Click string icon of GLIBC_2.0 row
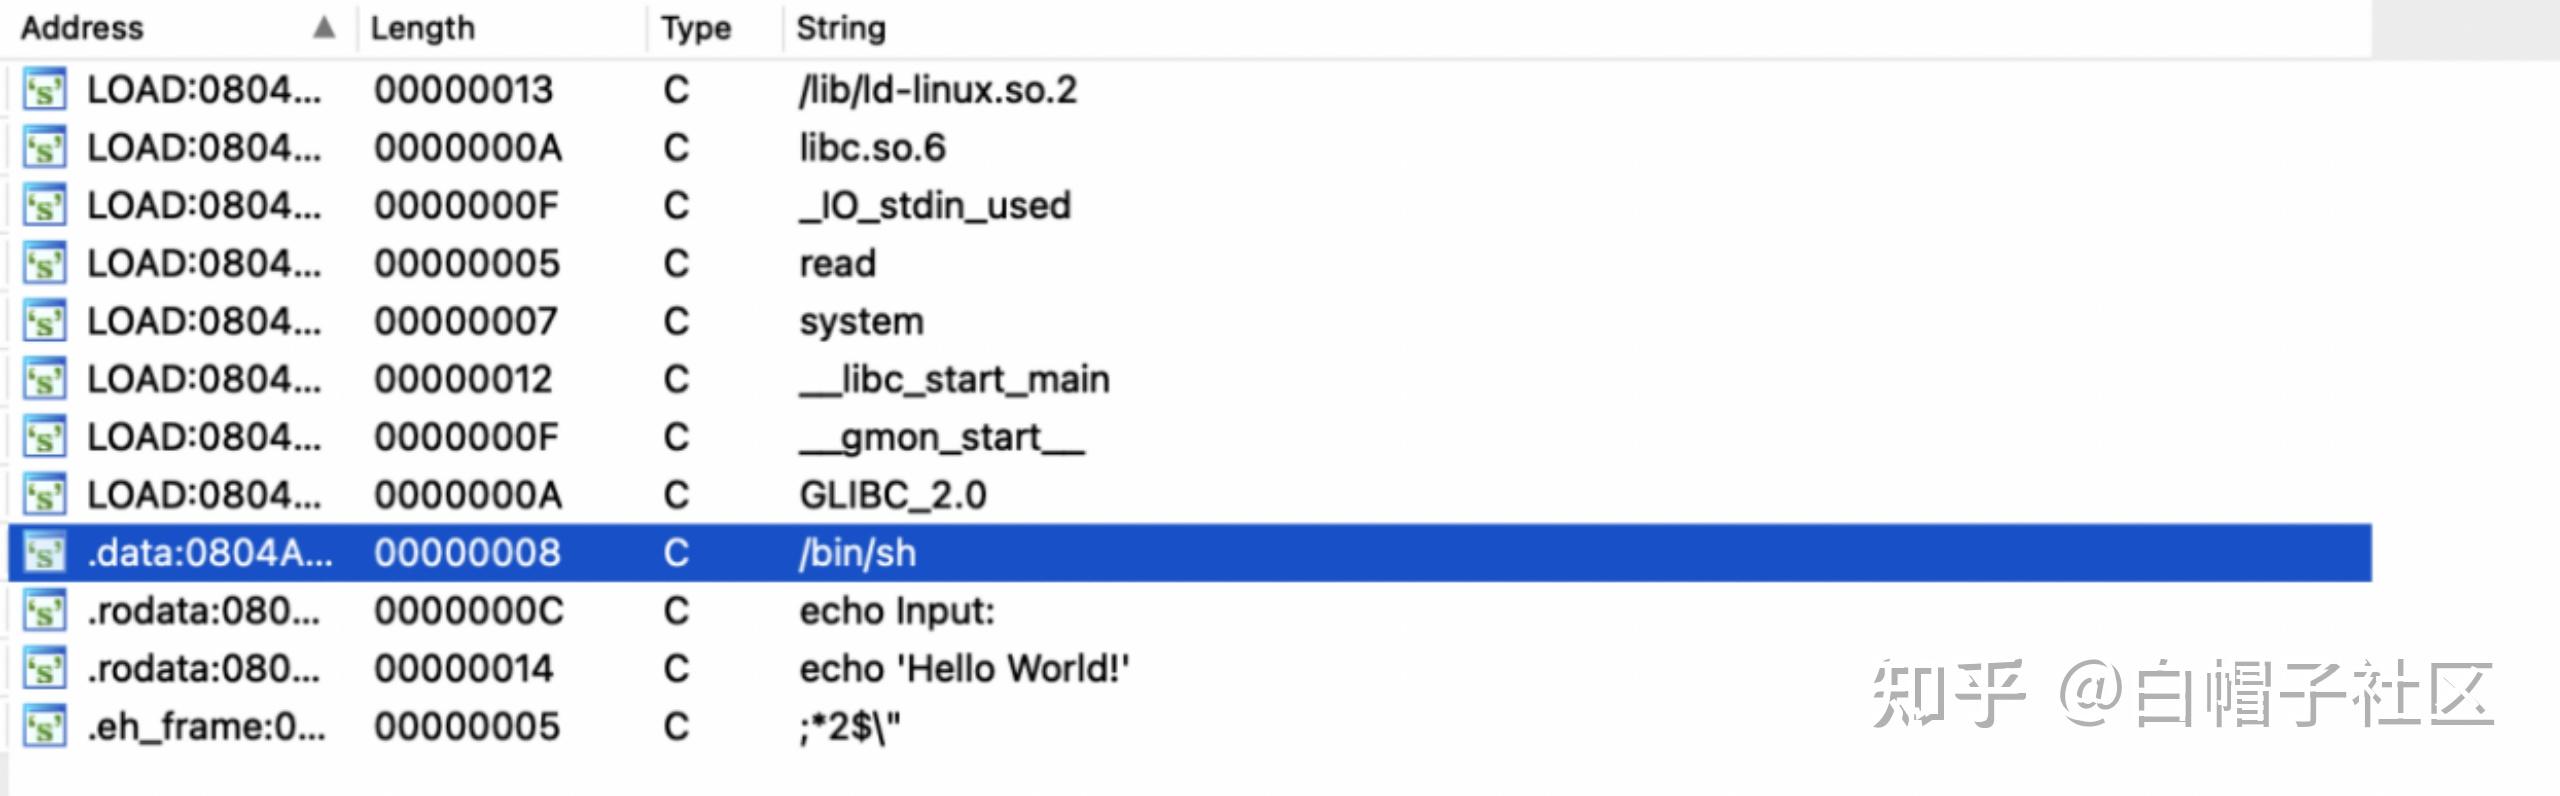This screenshot has height=796, width=2560. [x=44, y=496]
